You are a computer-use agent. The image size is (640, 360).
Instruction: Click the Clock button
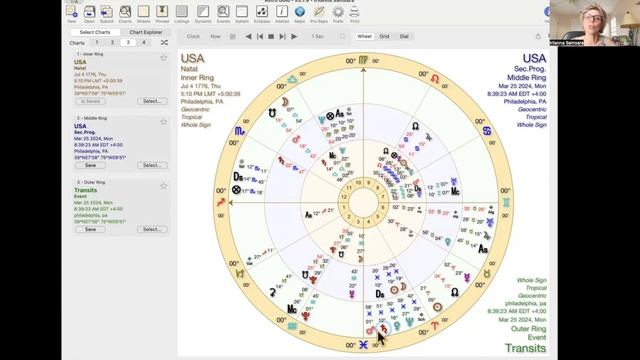193,36
